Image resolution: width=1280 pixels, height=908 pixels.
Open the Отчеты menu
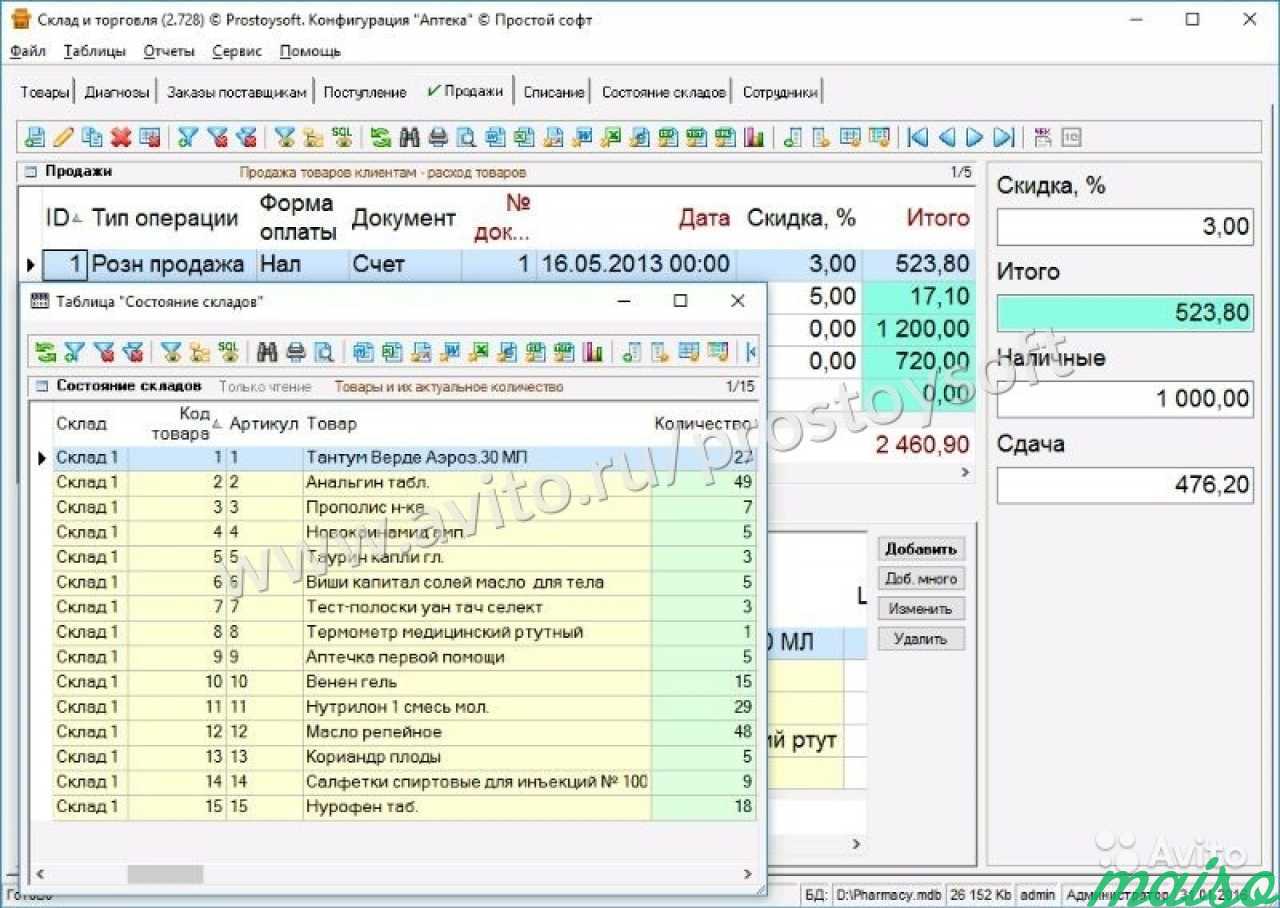click(168, 51)
